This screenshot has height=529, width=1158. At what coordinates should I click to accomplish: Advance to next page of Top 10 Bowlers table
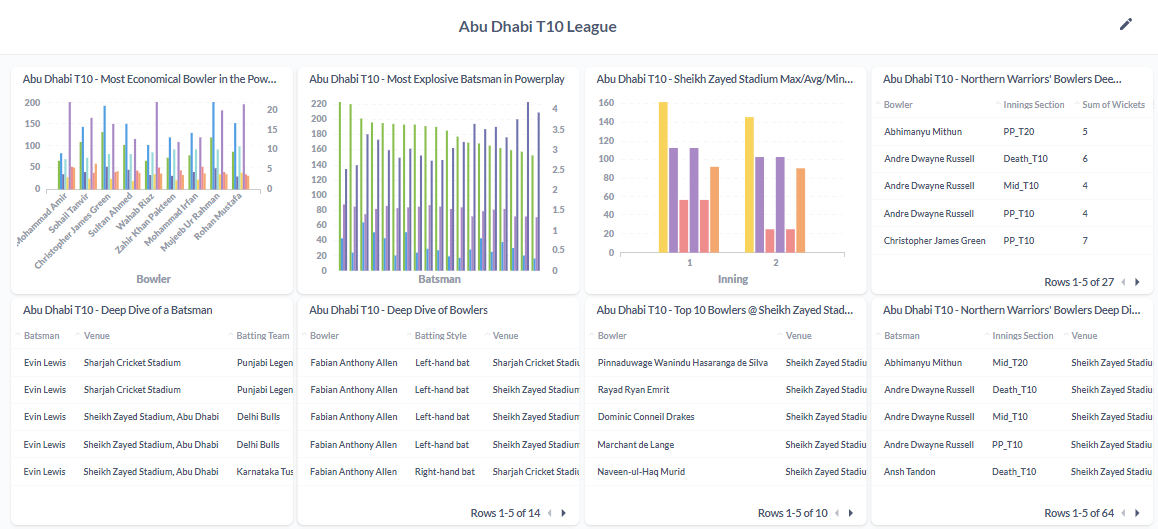pyautogui.click(x=850, y=513)
